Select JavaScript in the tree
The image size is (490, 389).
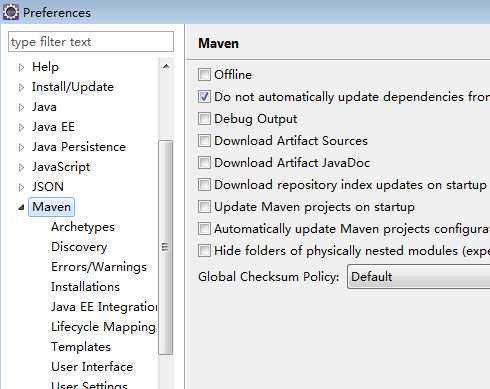click(61, 167)
